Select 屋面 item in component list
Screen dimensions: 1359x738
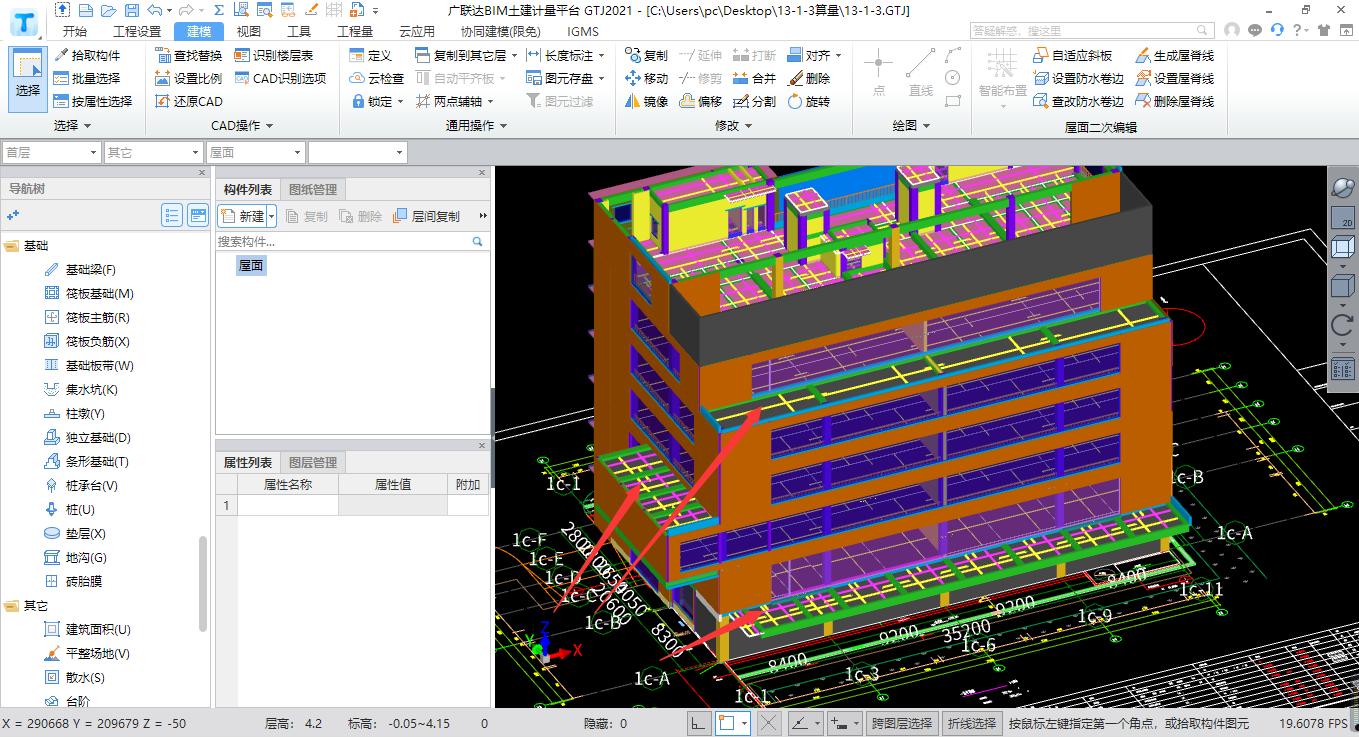coord(251,265)
